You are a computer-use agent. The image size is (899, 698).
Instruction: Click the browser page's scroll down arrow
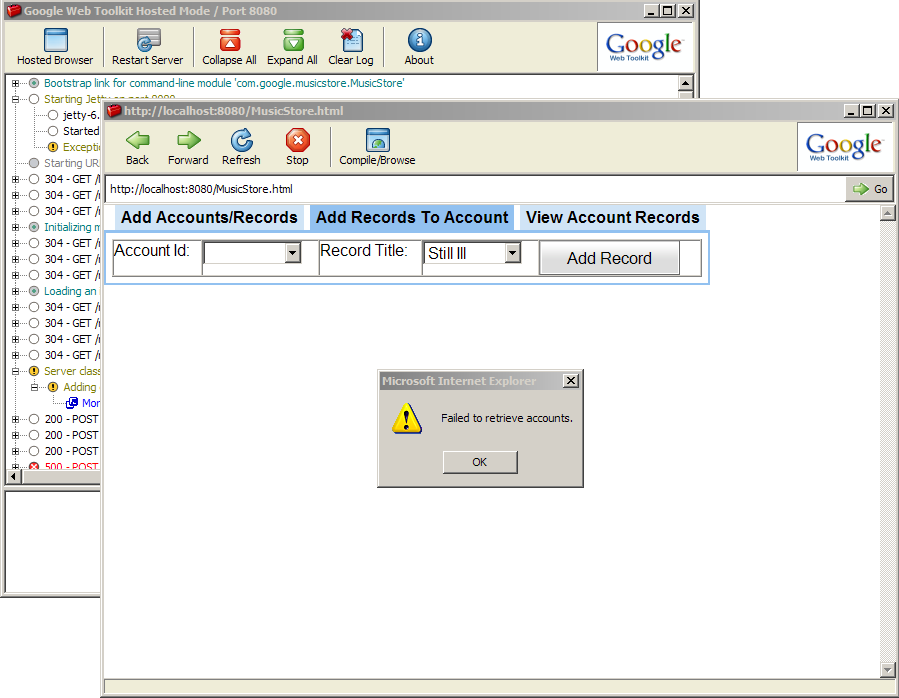pyautogui.click(x=888, y=669)
